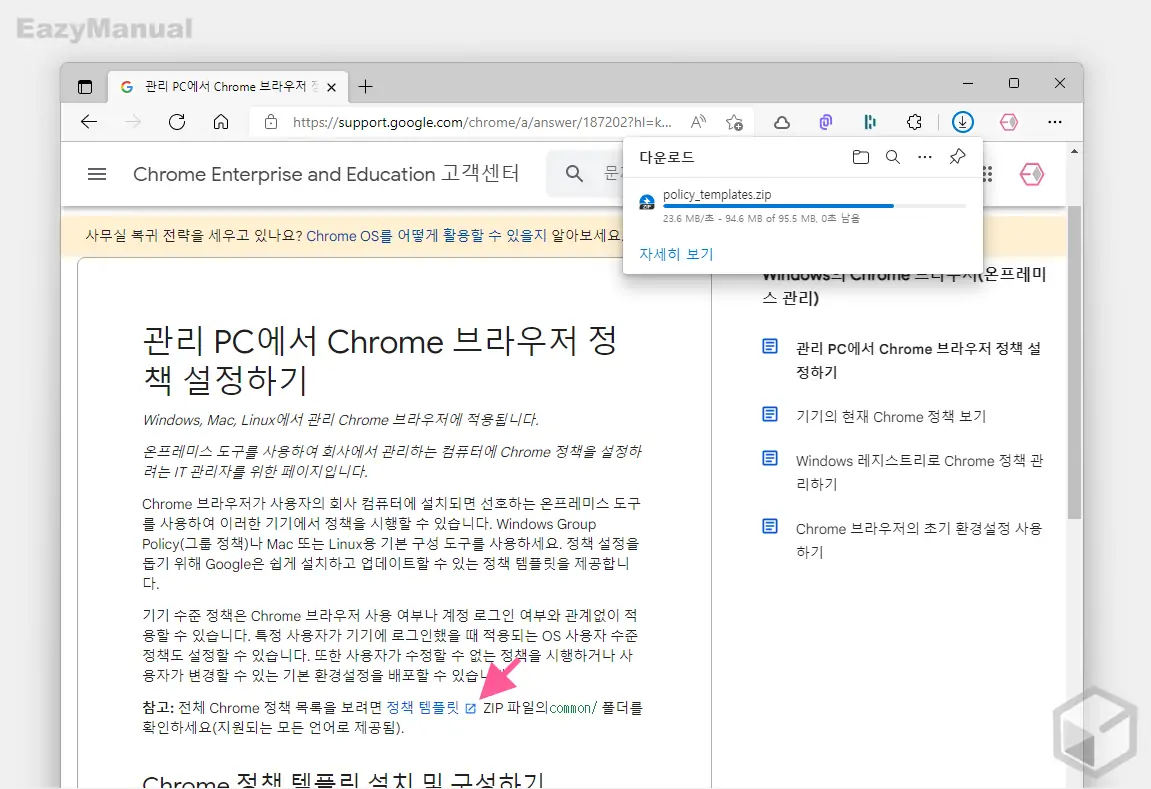Click the policy_templates.zip download item
1151x789 pixels.
coord(717,195)
